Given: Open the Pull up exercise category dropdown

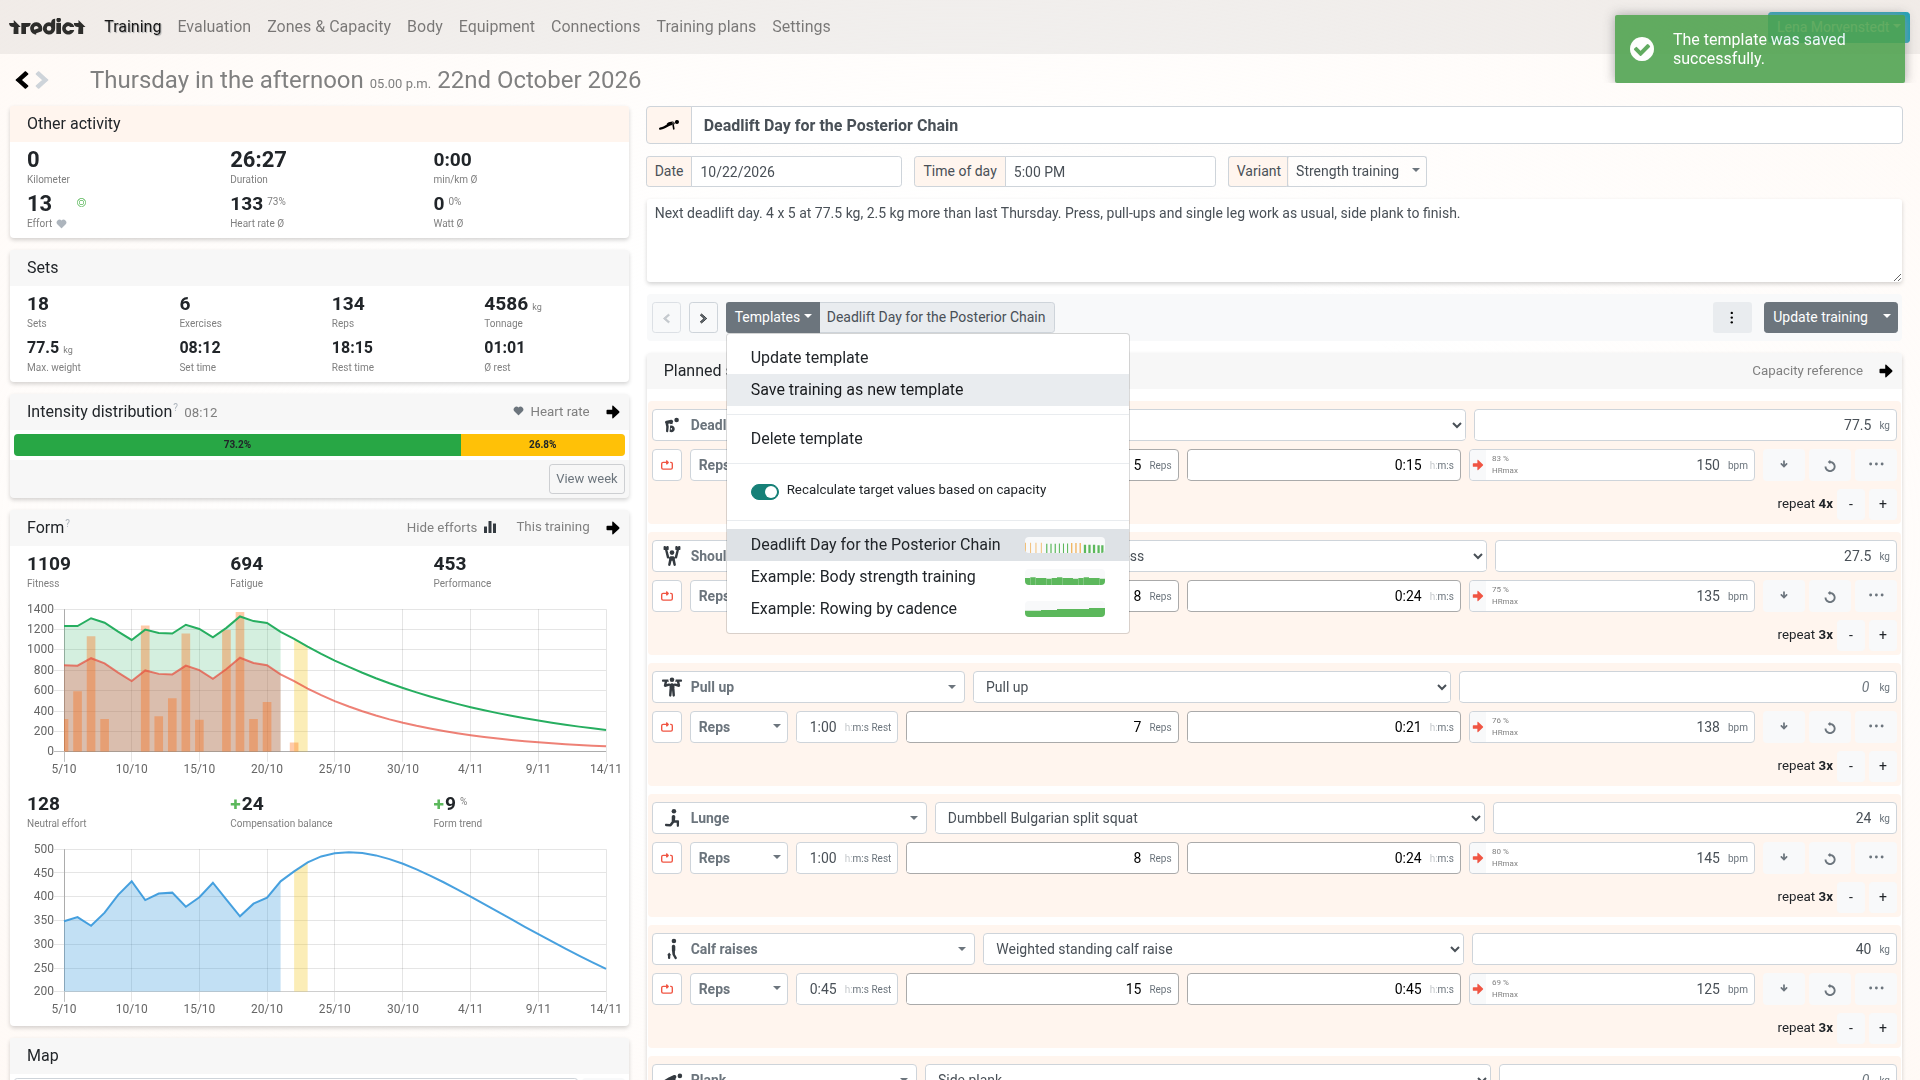Looking at the screenshot, I should pos(808,688).
